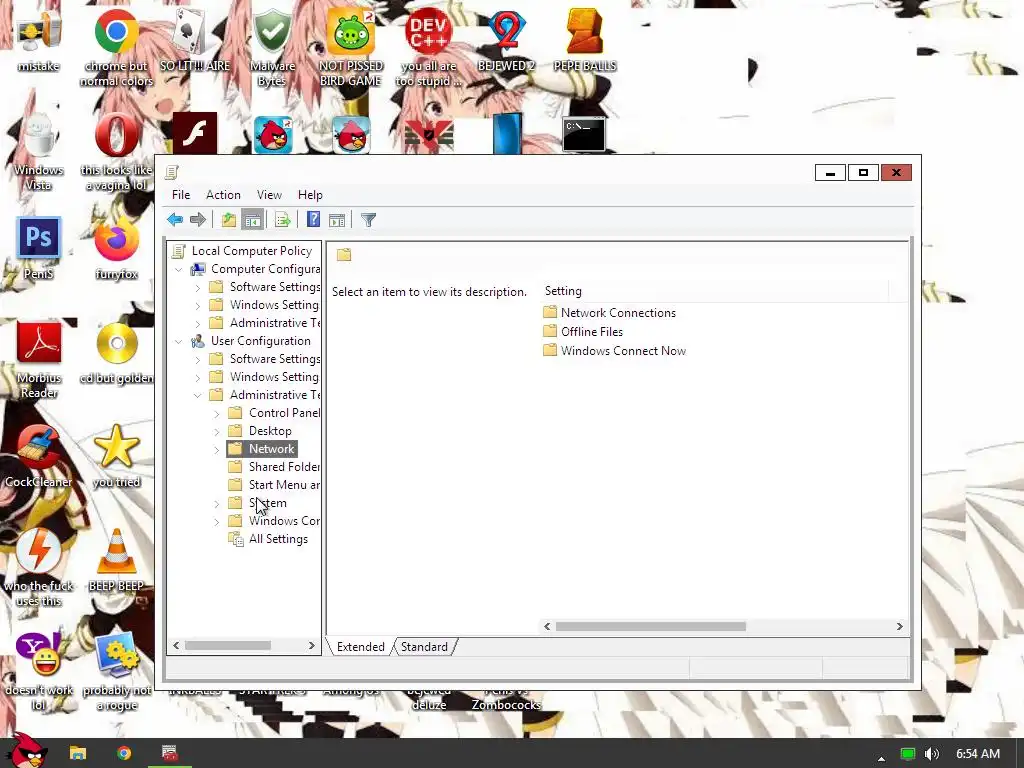
Task: Select the Network Connections folder
Action: pos(609,313)
